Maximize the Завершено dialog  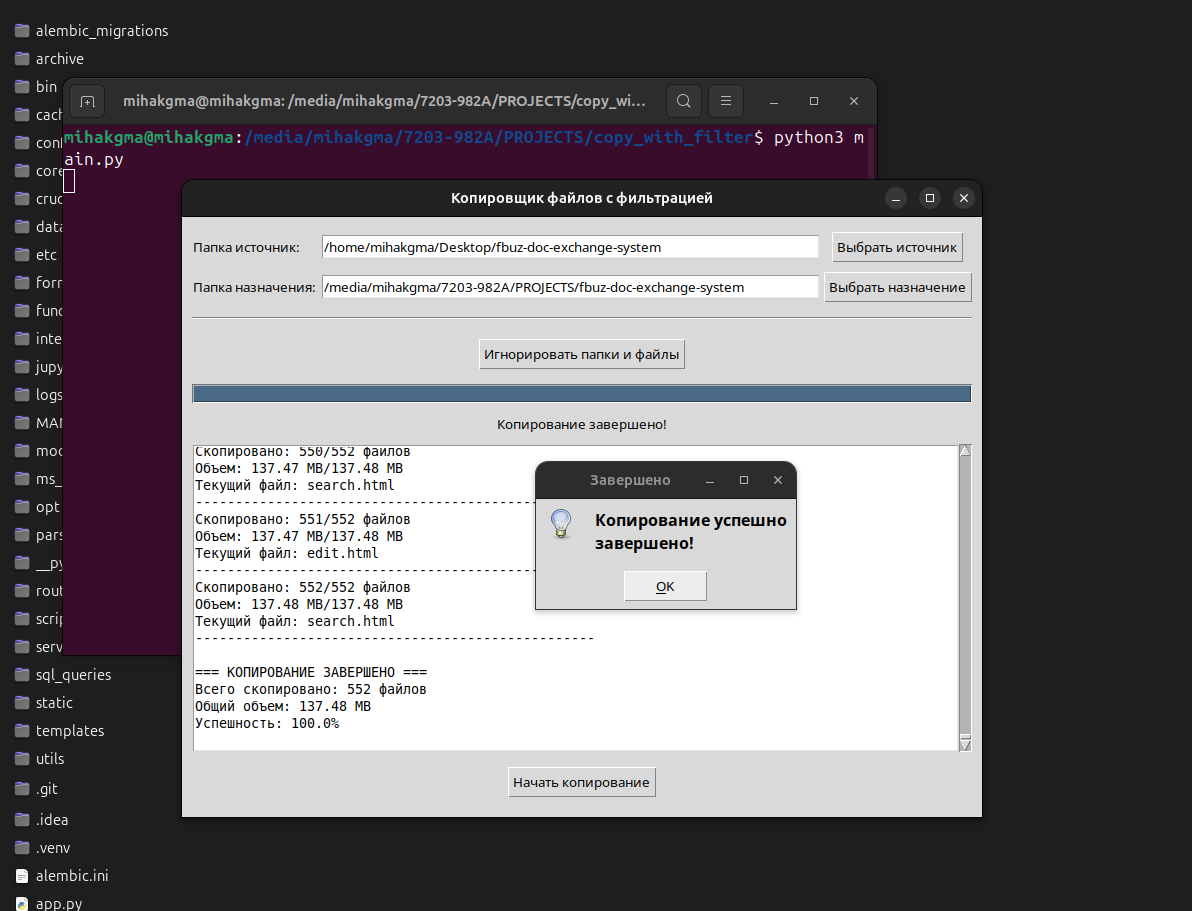pyautogui.click(x=744, y=480)
